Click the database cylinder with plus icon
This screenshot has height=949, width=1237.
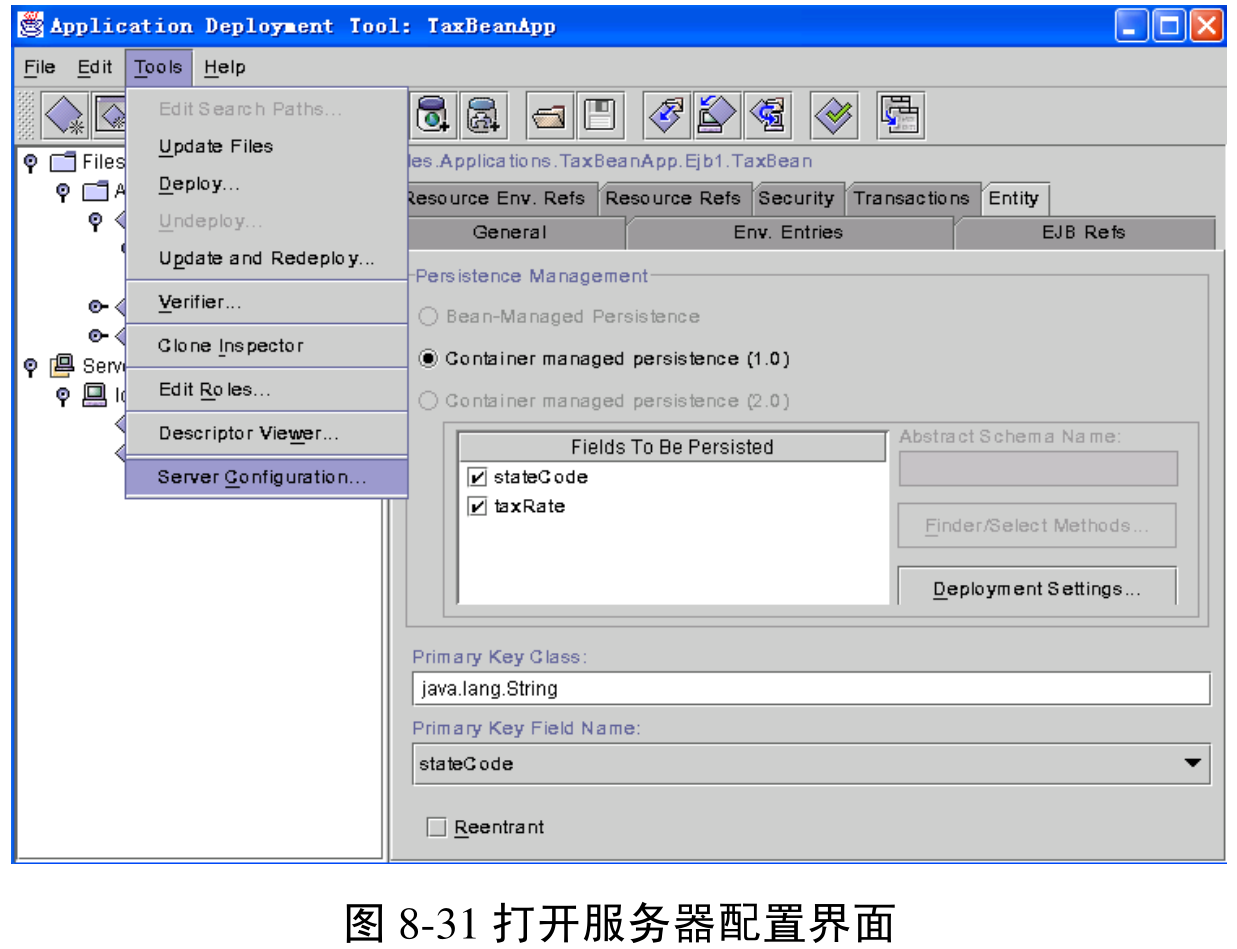click(485, 116)
